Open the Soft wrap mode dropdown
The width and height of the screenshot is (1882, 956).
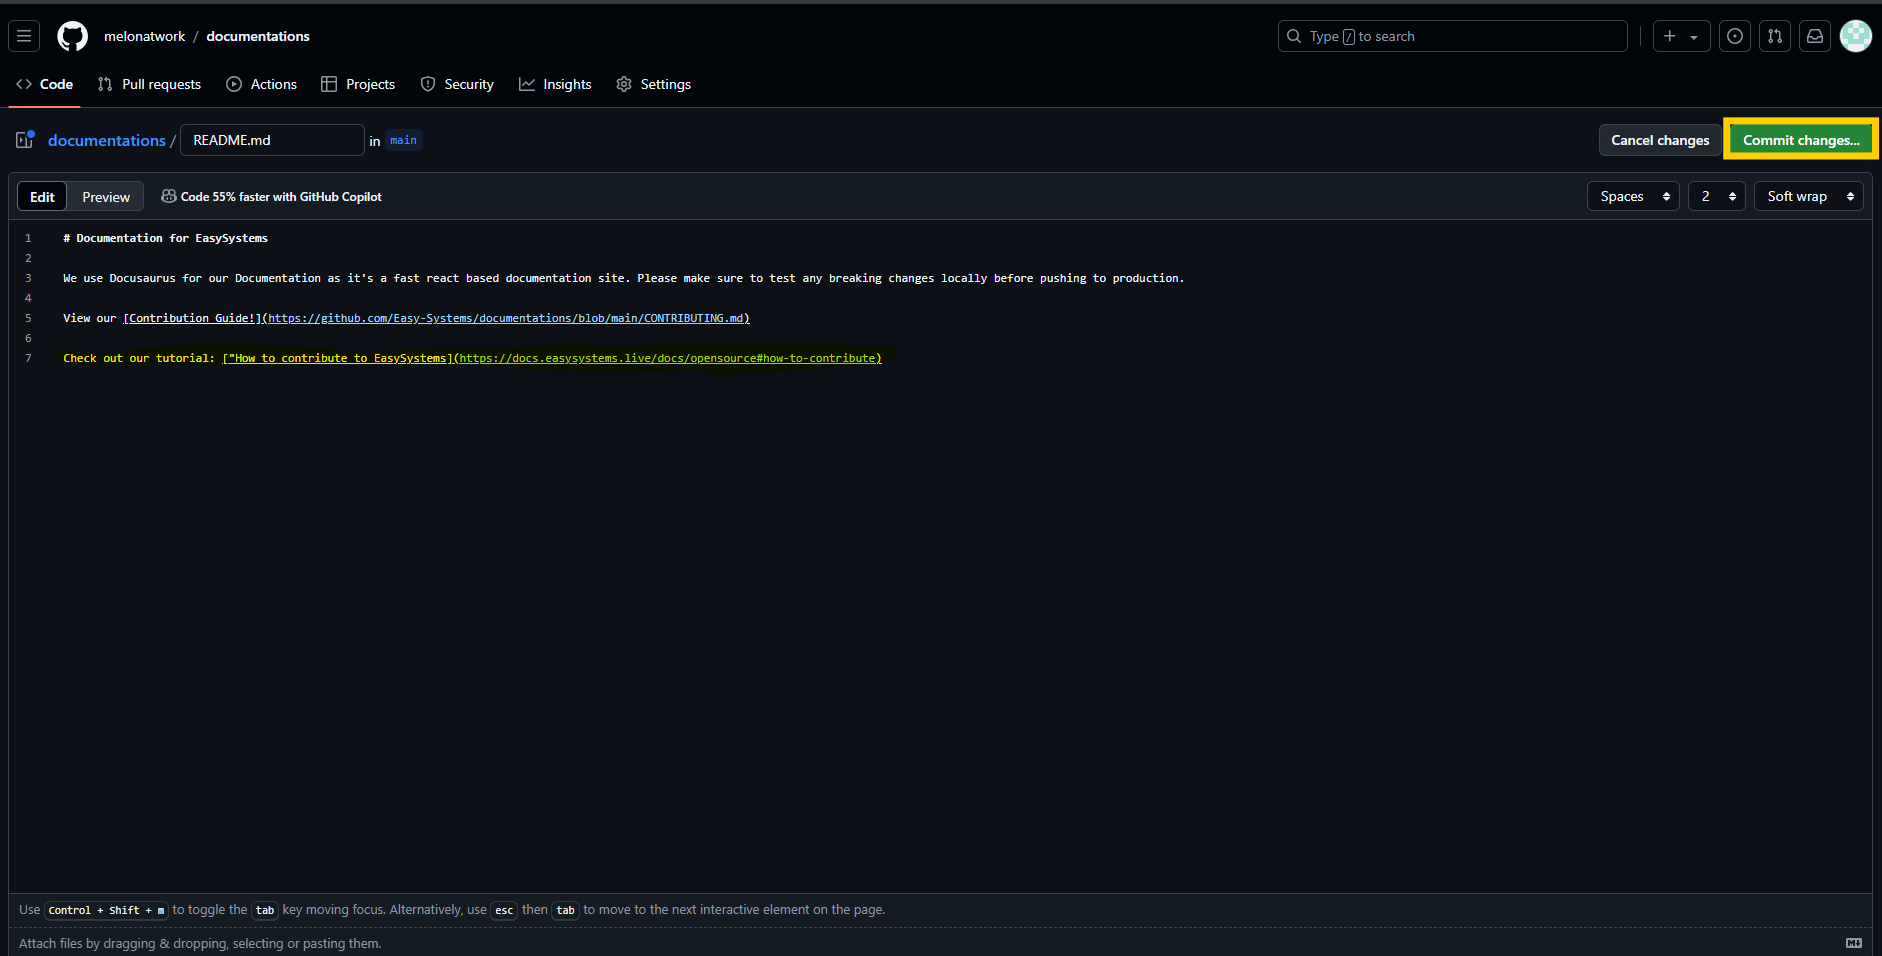click(1808, 196)
